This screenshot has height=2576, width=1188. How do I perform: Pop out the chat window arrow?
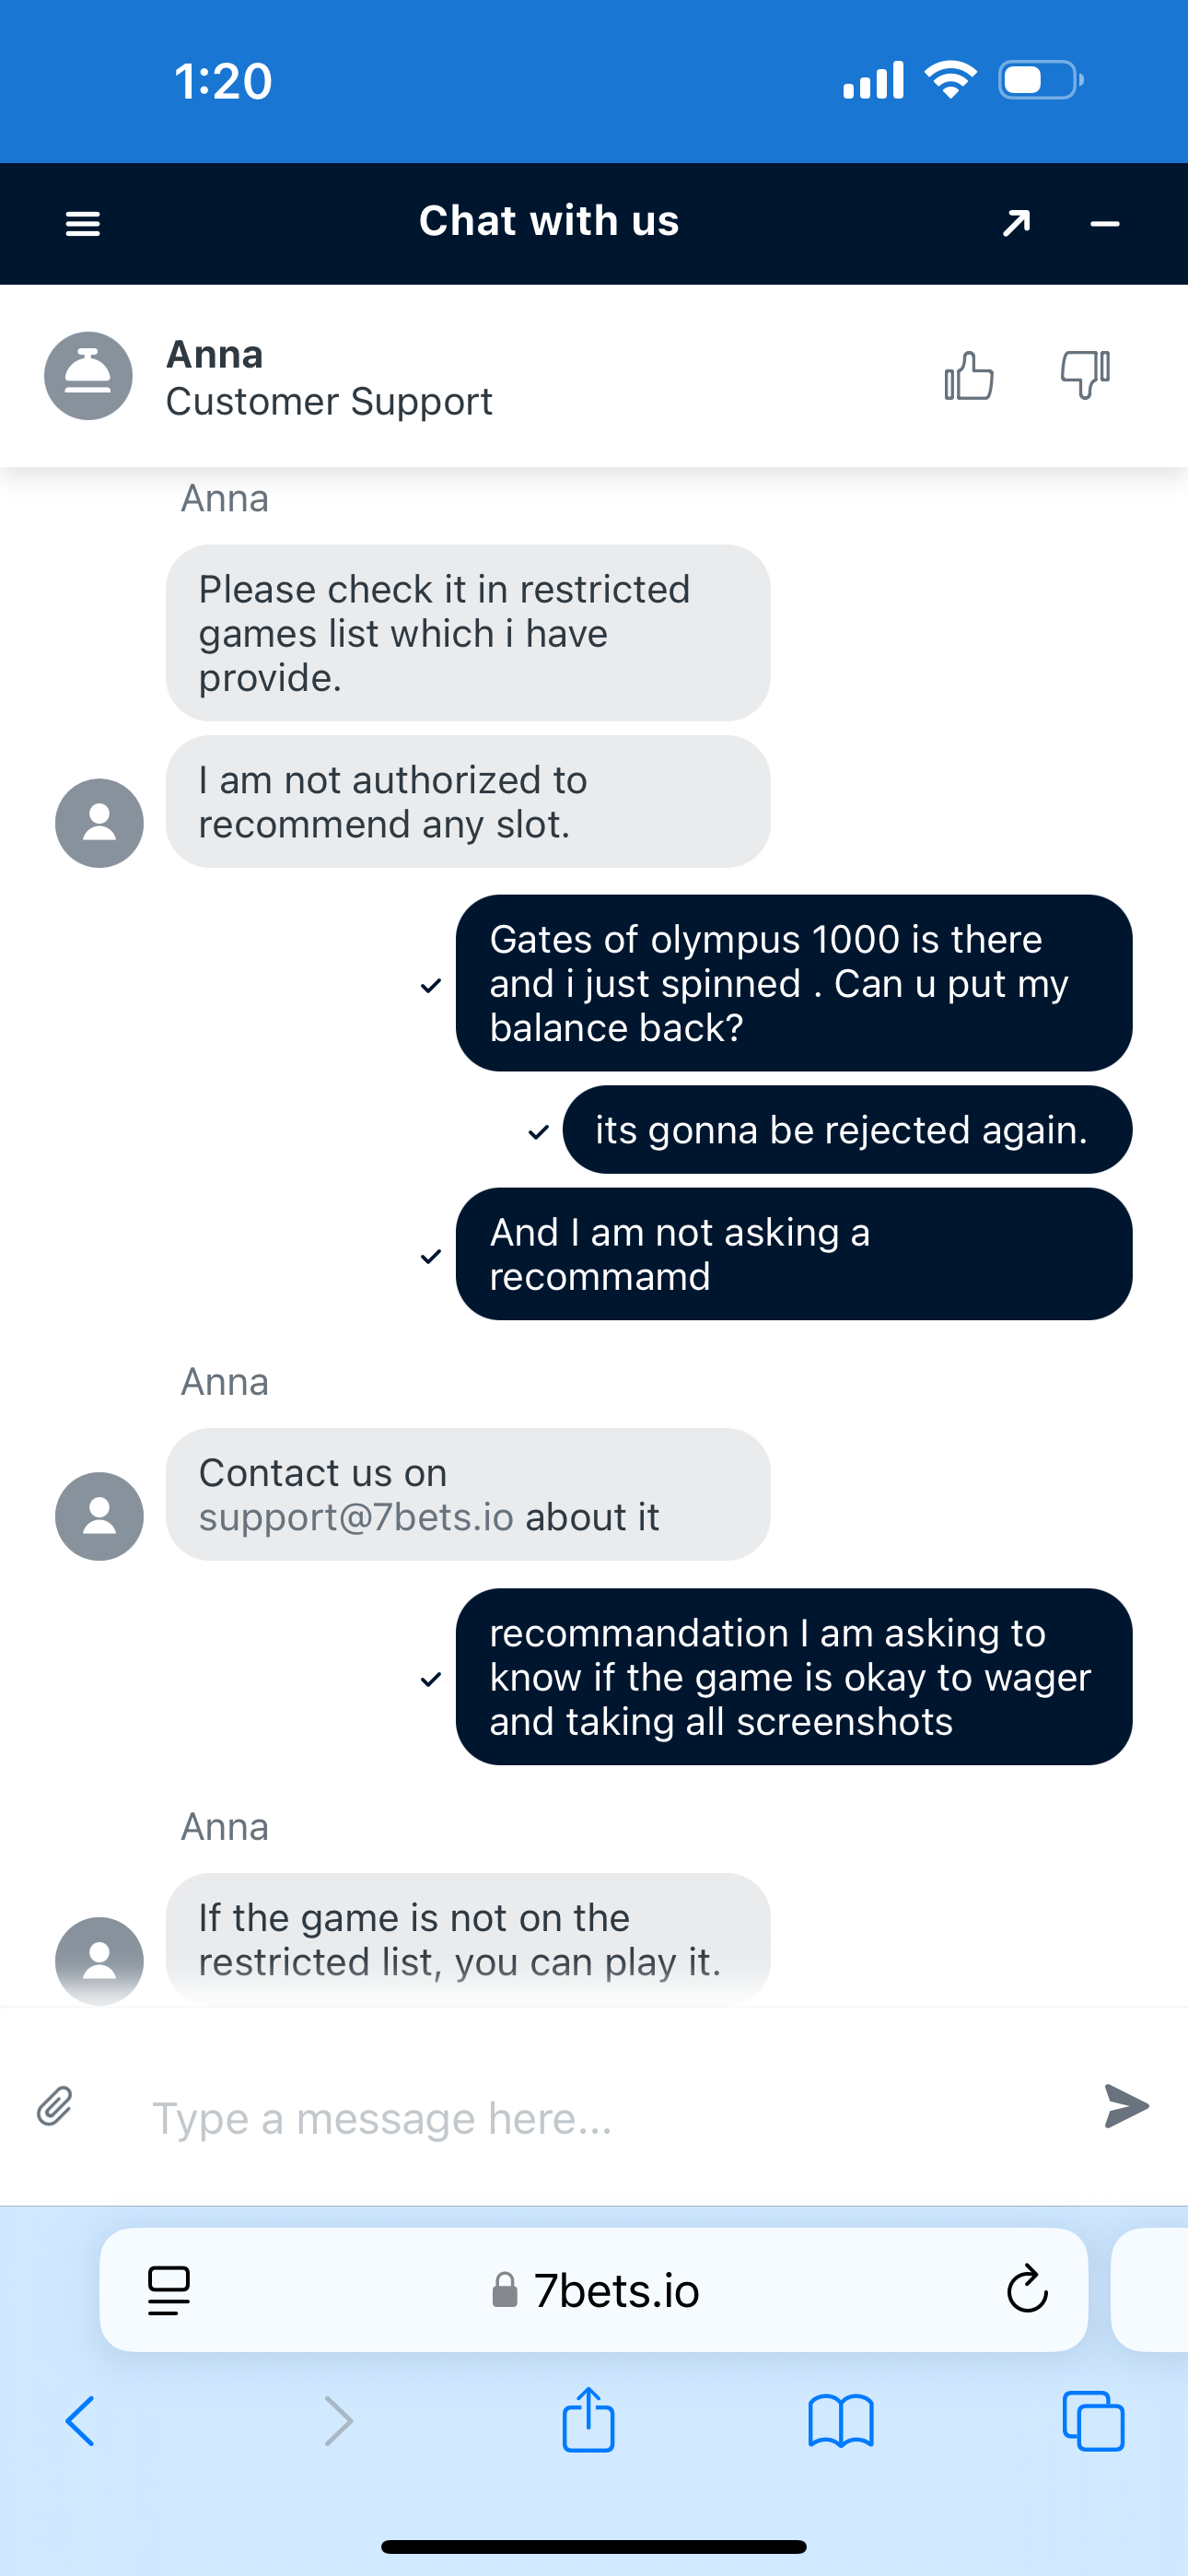[x=1016, y=224]
